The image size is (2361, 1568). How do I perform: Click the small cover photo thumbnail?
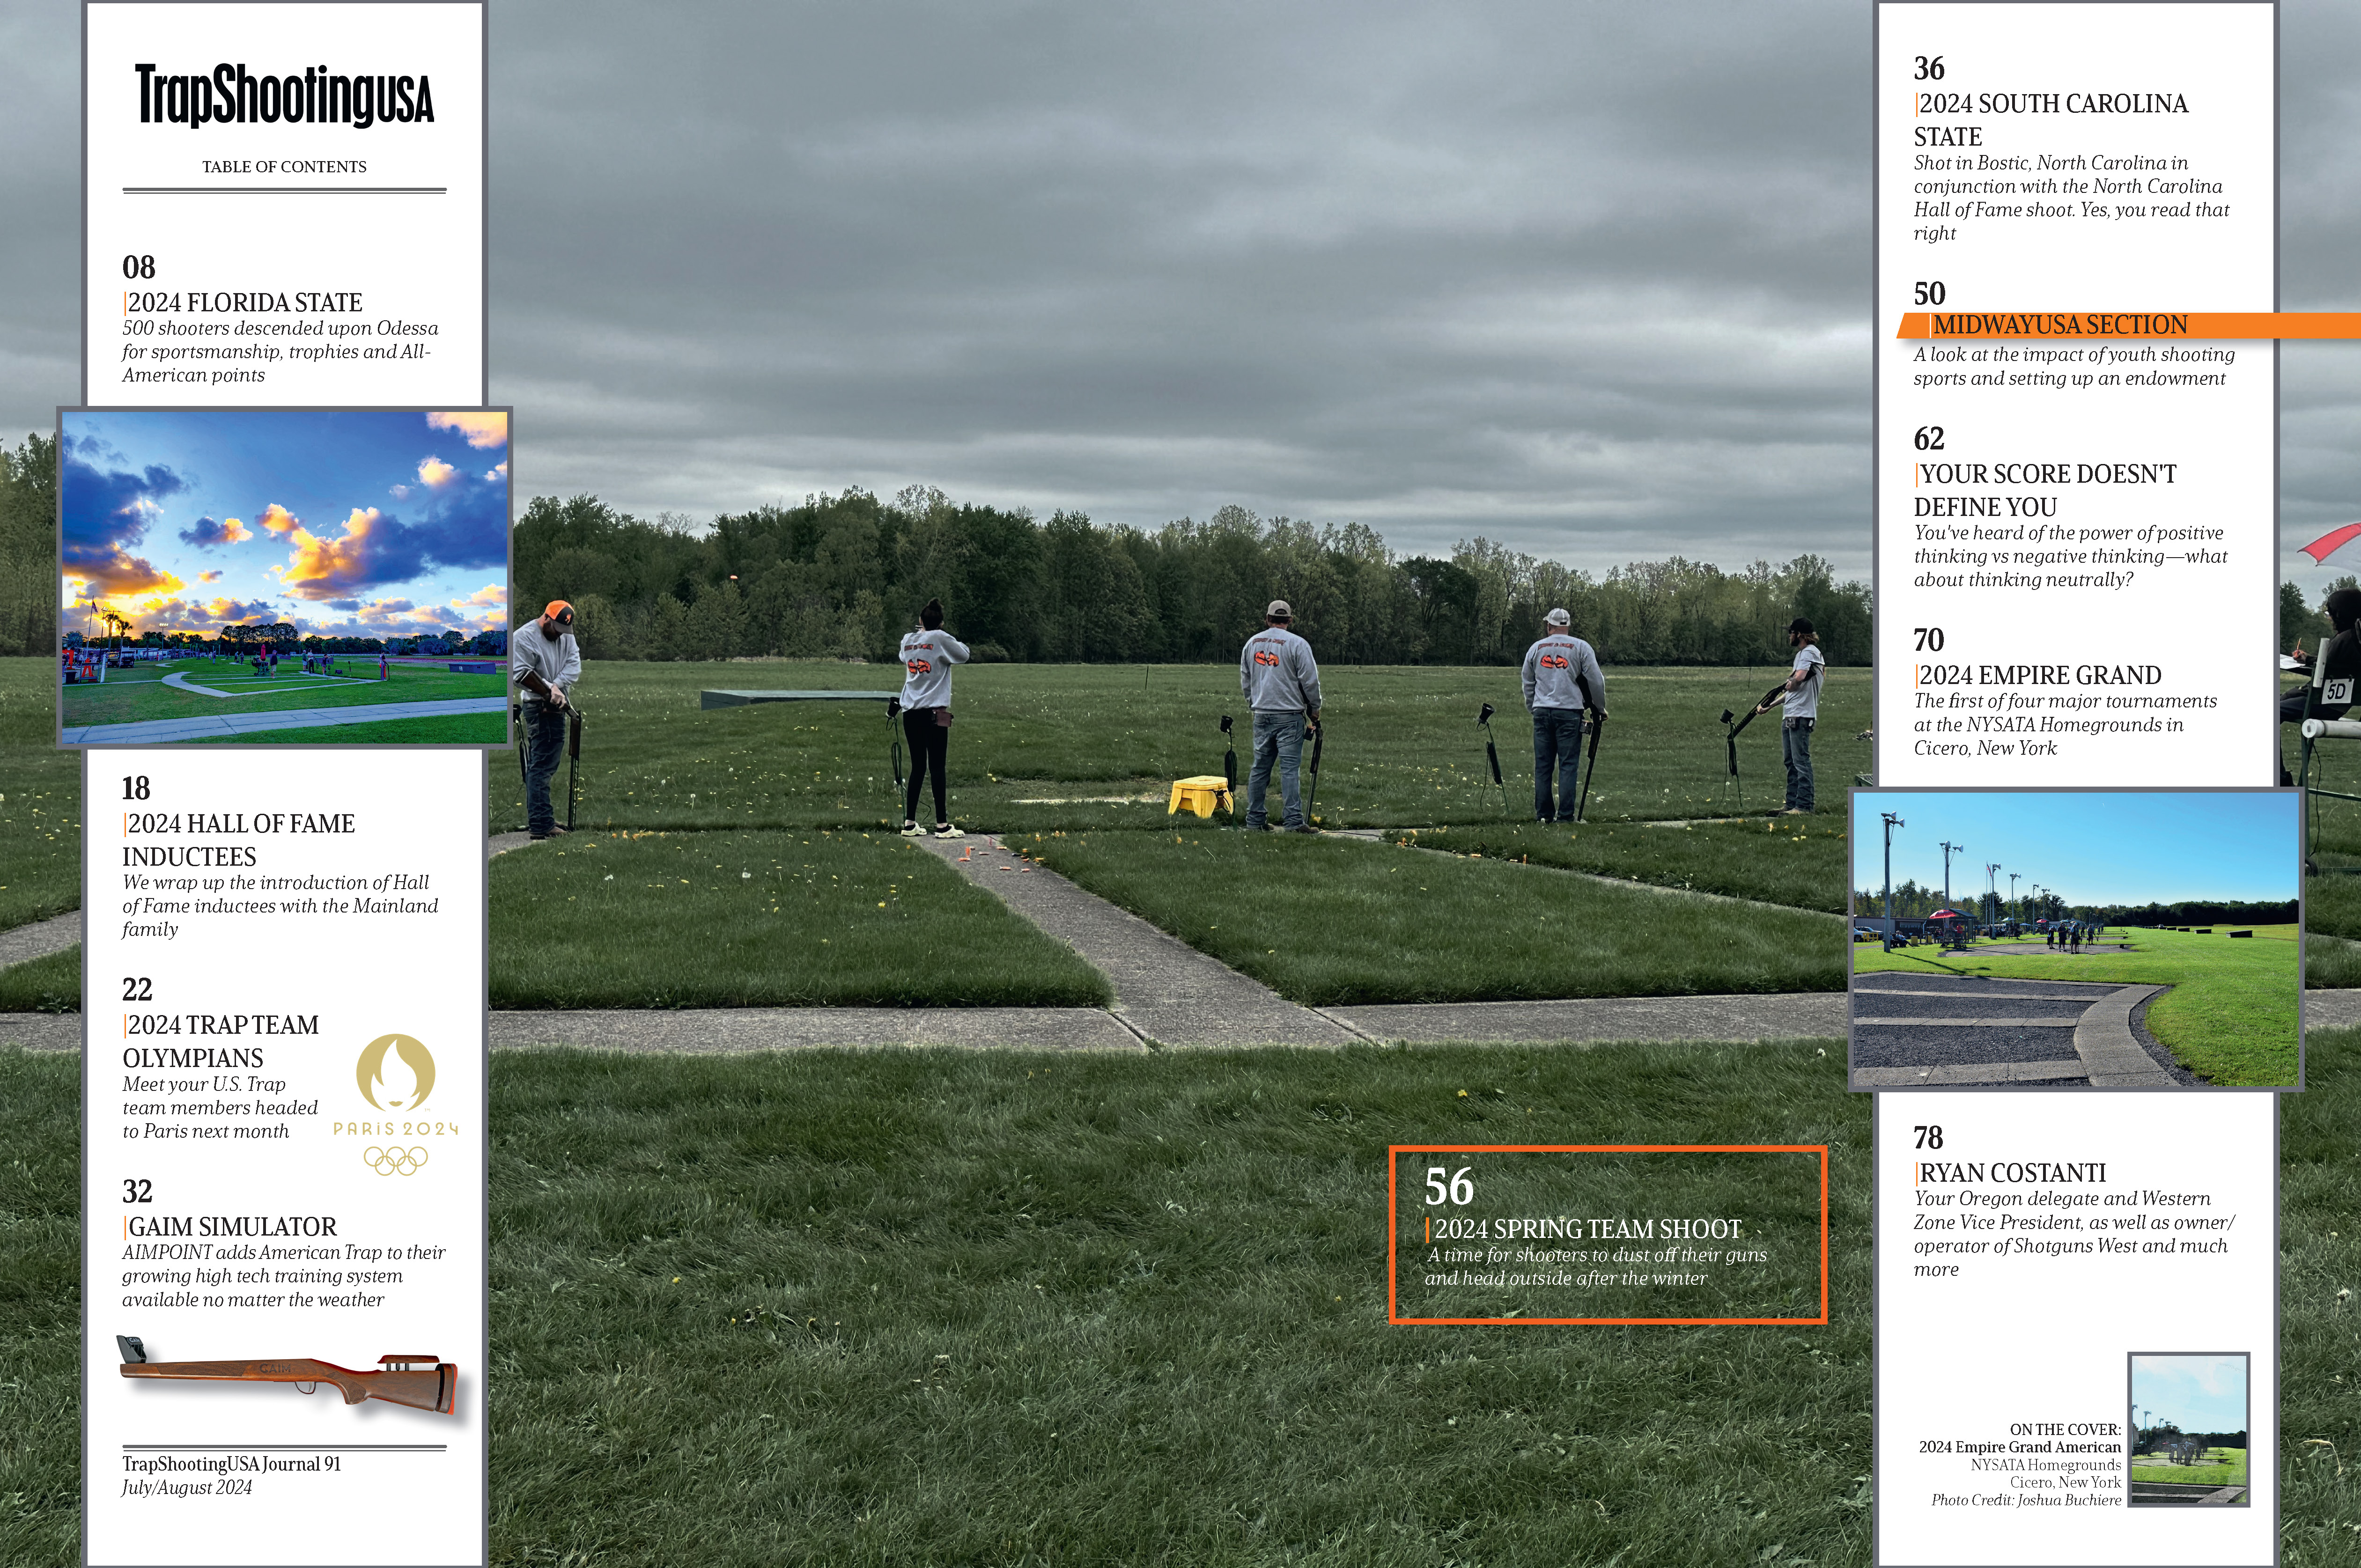(x=2188, y=1429)
